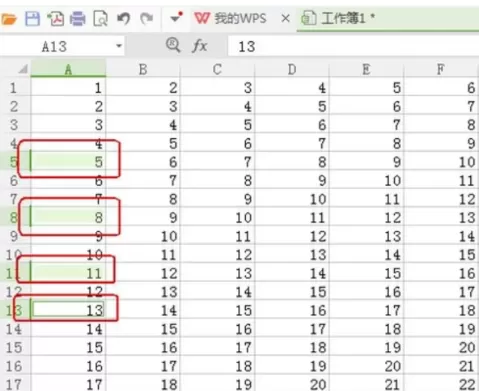Open Print Preview icon

tap(100, 19)
